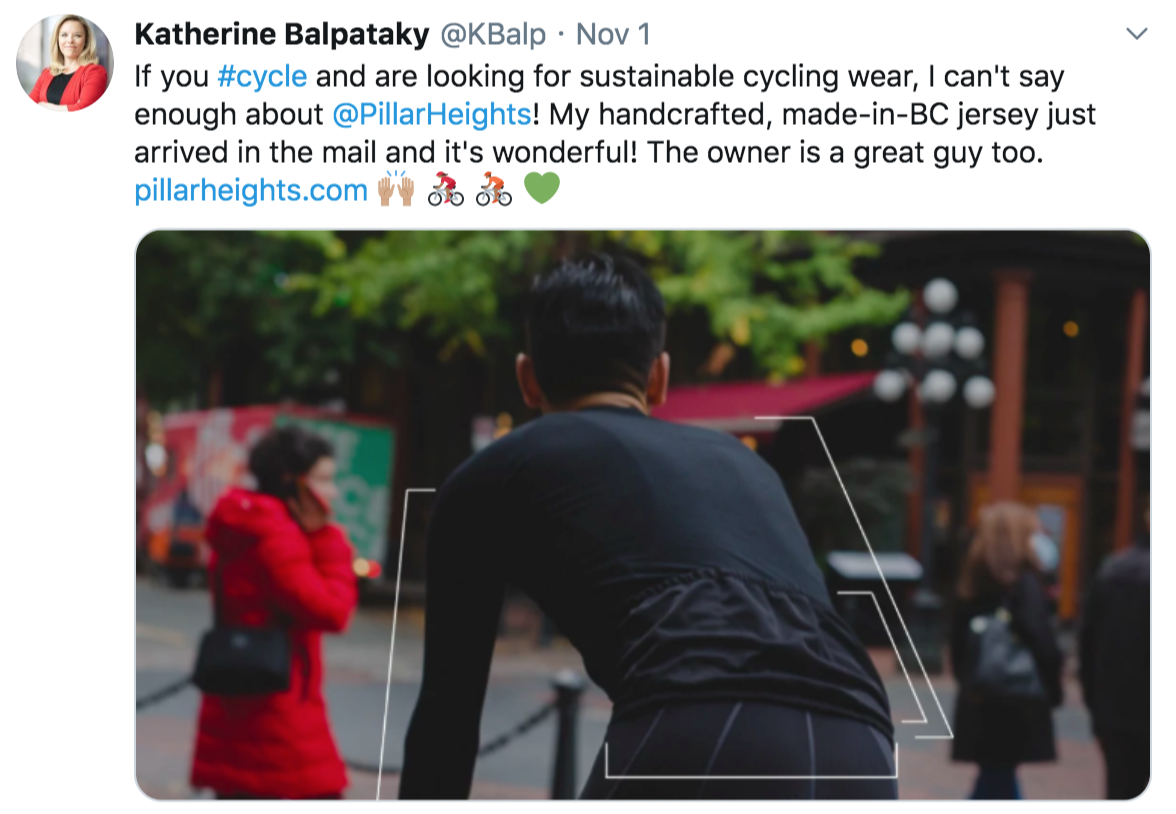1176x814 pixels.
Task: Follow the #cycle hashtag
Action: tap(262, 77)
